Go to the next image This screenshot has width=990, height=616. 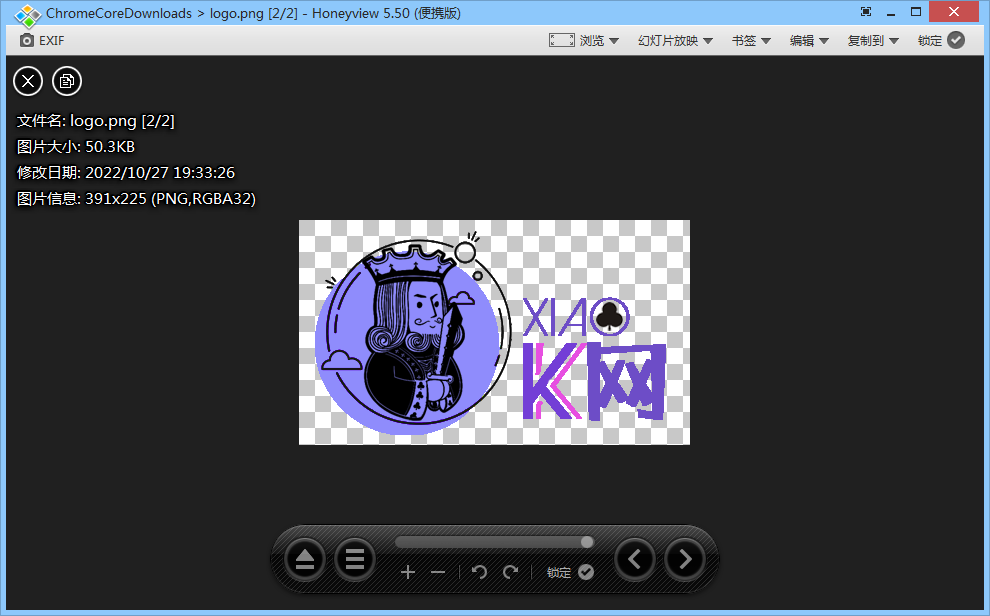(x=685, y=559)
